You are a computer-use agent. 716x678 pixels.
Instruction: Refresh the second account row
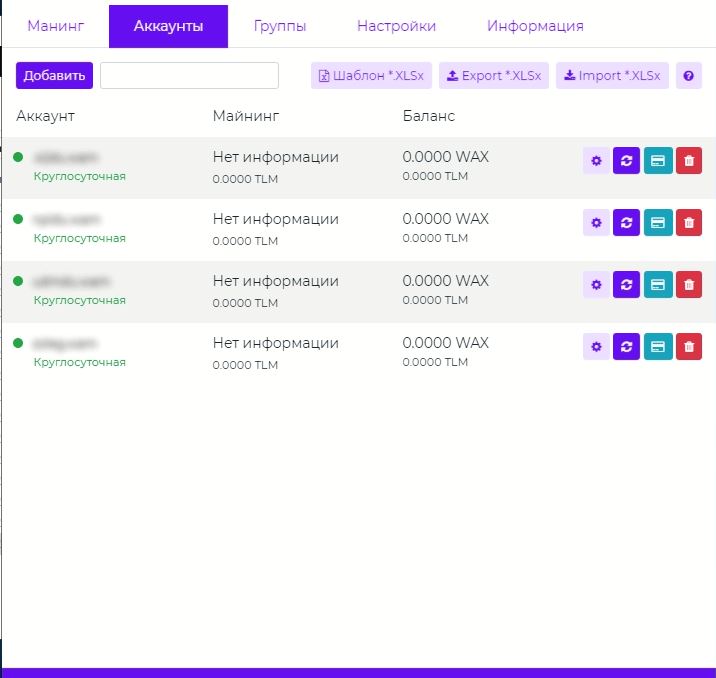tap(626, 223)
